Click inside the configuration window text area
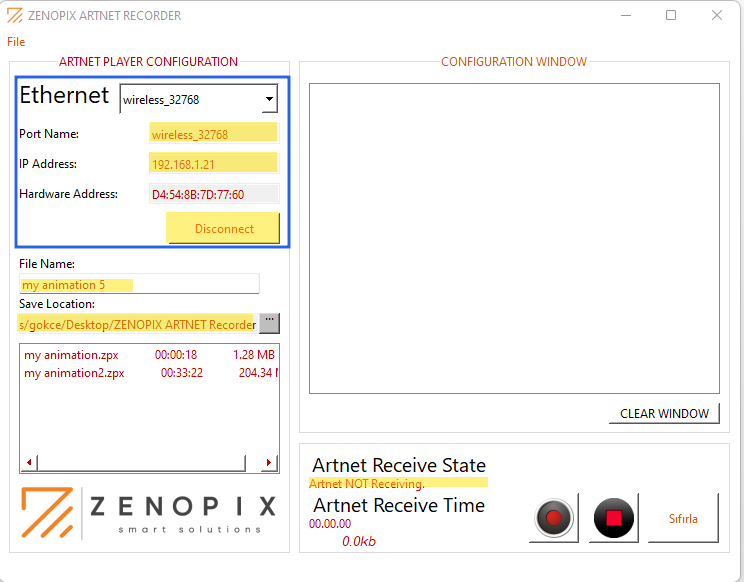 (514, 238)
